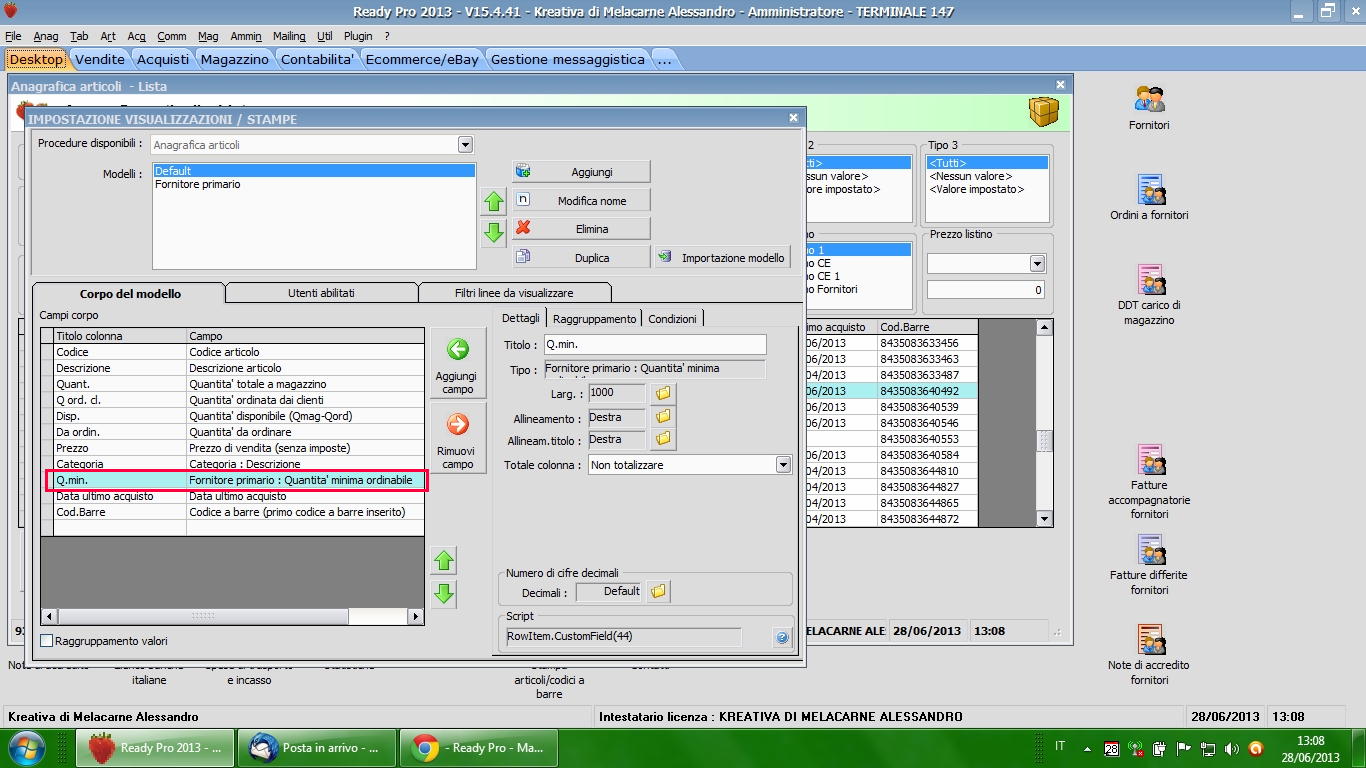
Task: Select the Default model in Modelli list
Action: pos(314,171)
